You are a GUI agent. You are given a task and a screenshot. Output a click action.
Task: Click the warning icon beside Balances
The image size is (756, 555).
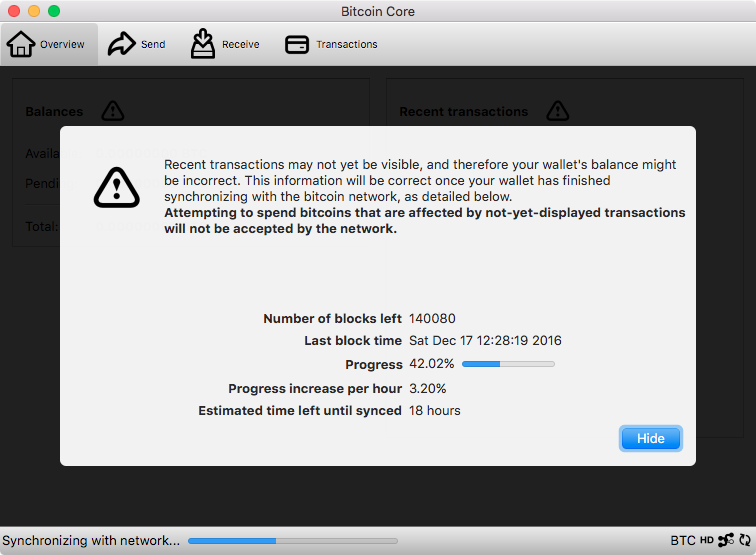point(113,111)
